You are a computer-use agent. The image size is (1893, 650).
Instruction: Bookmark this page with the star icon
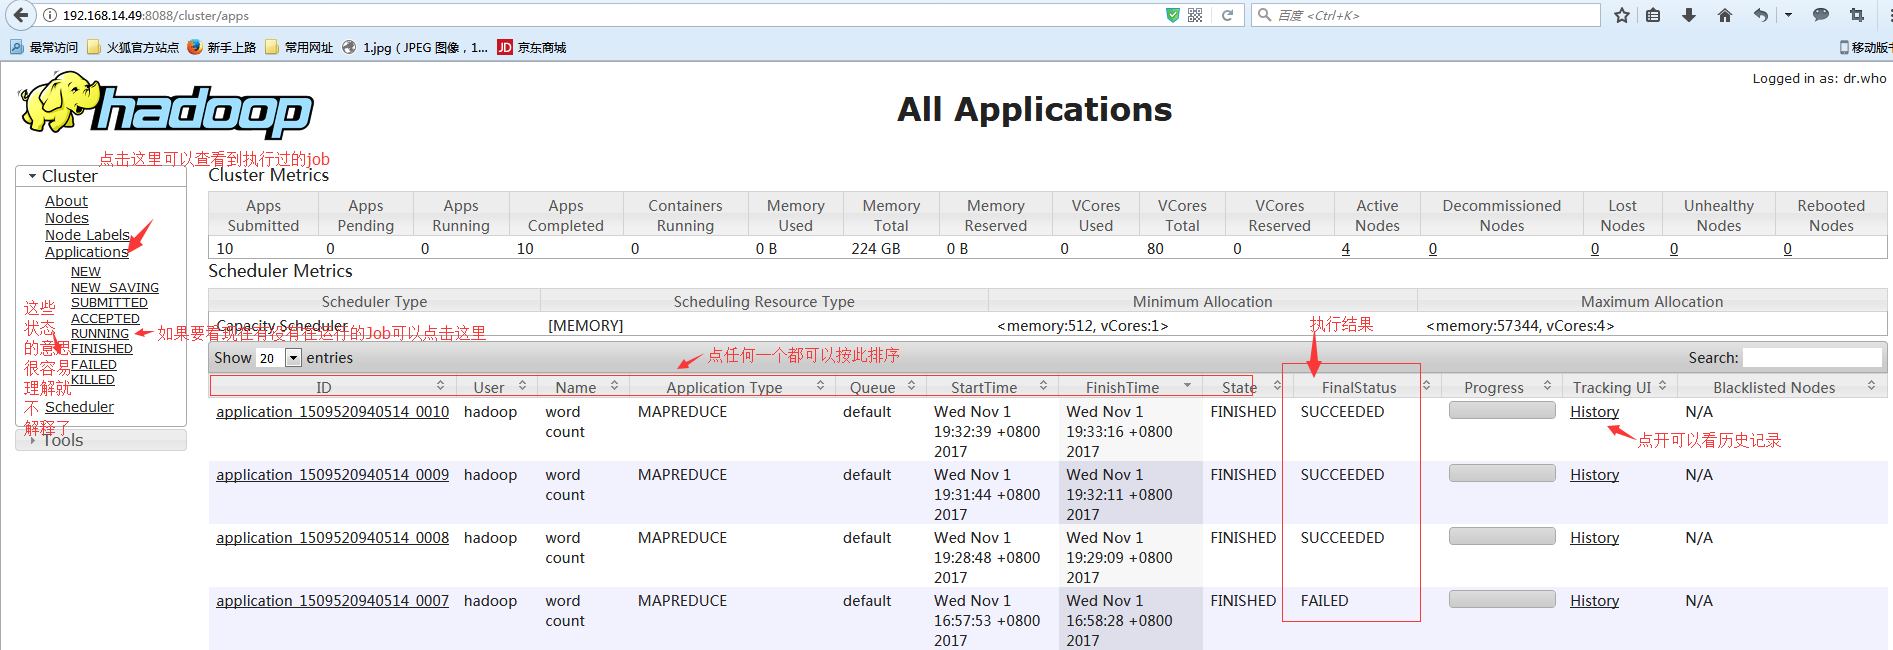pyautogui.click(x=1621, y=15)
